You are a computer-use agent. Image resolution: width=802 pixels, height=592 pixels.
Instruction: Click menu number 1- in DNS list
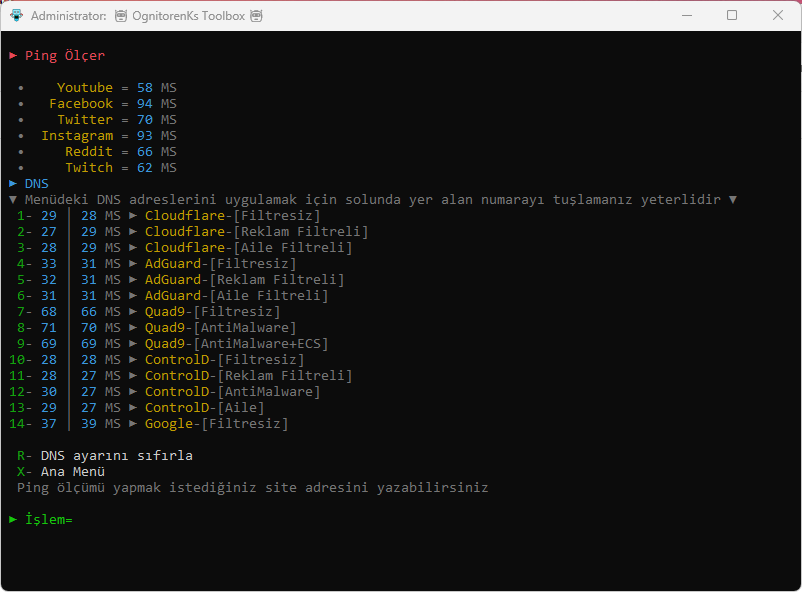[x=25, y=215]
